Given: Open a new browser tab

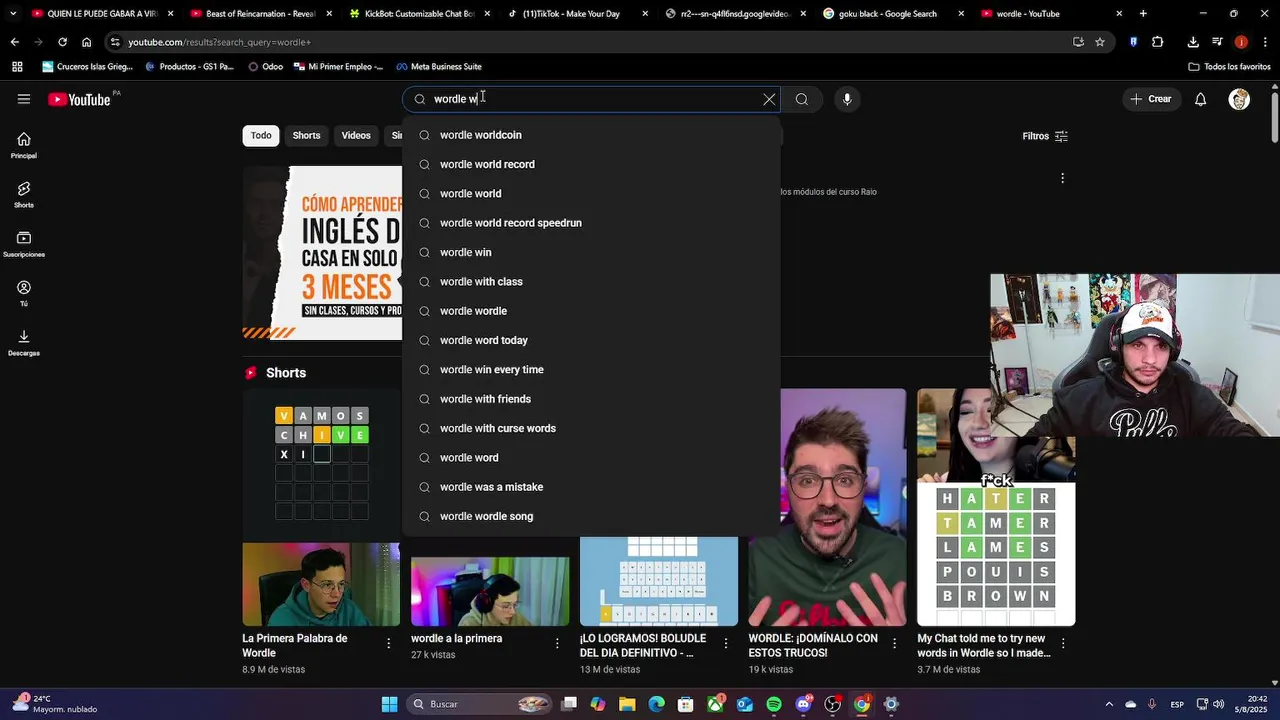Looking at the screenshot, I should [x=1143, y=14].
